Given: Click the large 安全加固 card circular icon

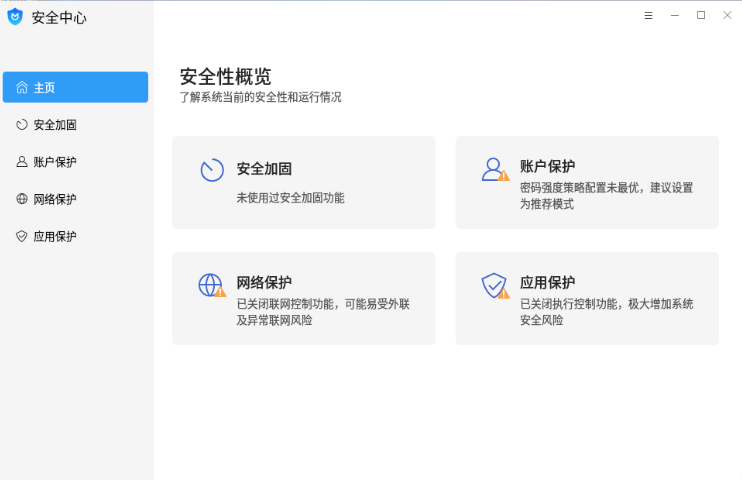Looking at the screenshot, I should click(x=212, y=170).
